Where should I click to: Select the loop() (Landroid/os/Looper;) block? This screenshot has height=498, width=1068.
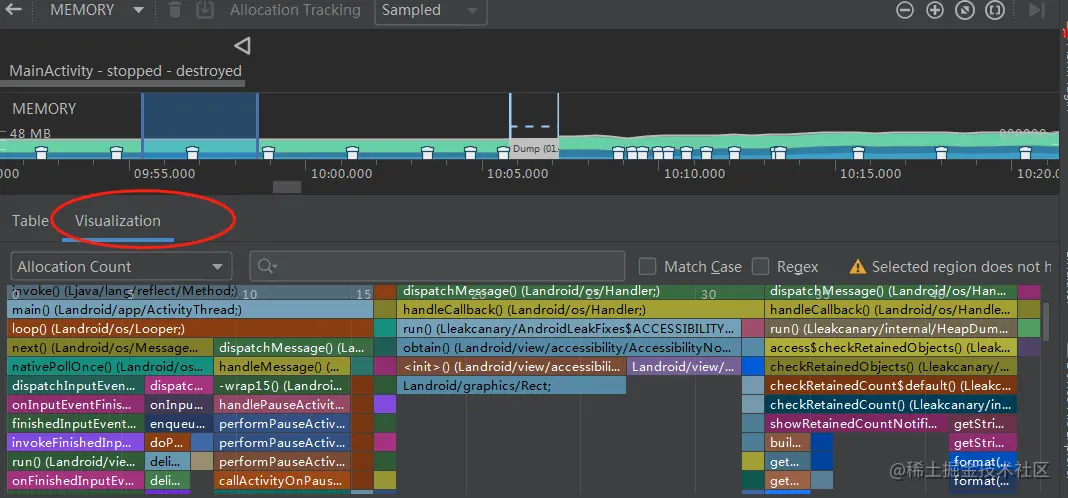(x=190, y=329)
